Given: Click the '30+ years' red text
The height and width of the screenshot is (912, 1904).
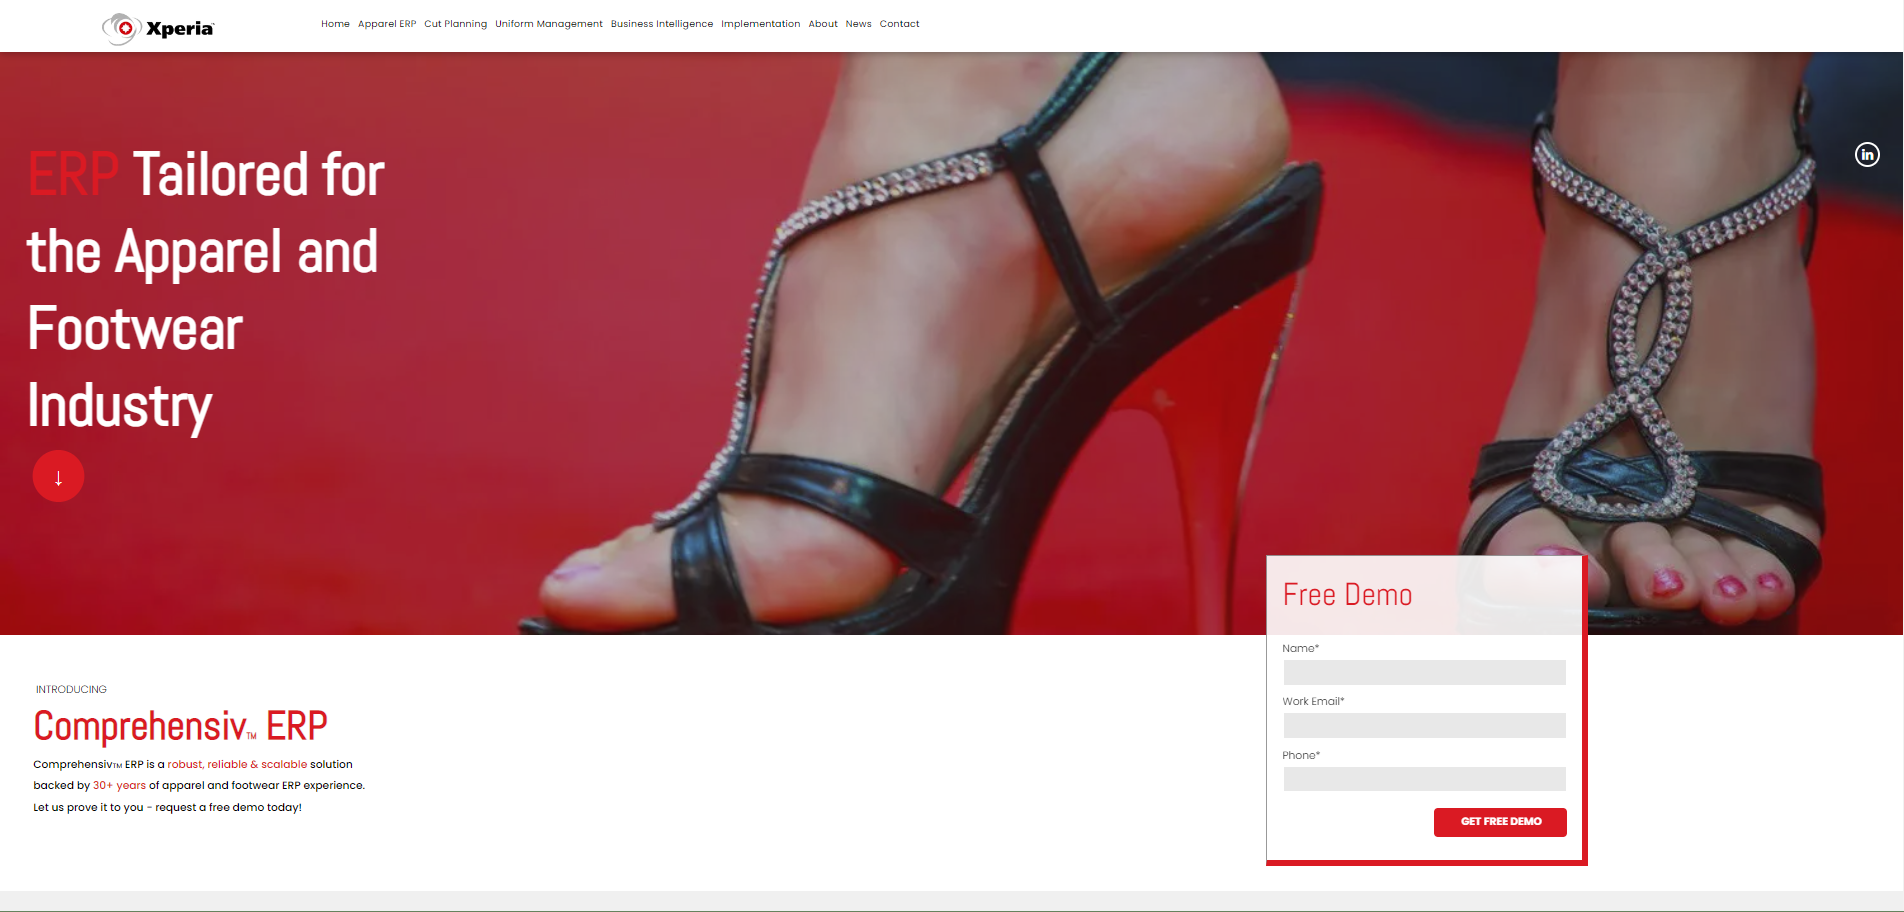Looking at the screenshot, I should click(119, 785).
